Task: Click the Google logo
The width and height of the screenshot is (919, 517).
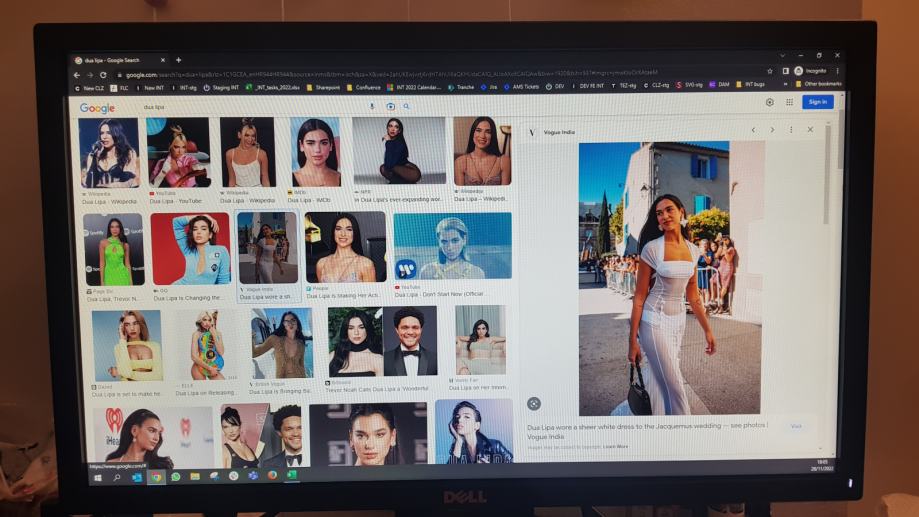Action: point(97,108)
